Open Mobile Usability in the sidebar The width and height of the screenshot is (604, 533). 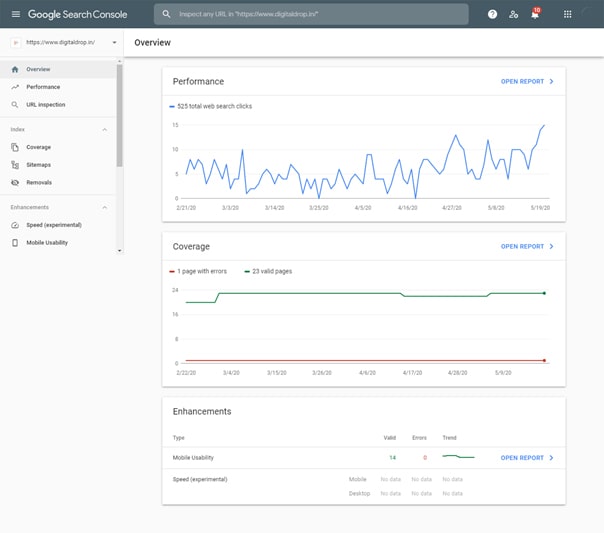coord(58,243)
